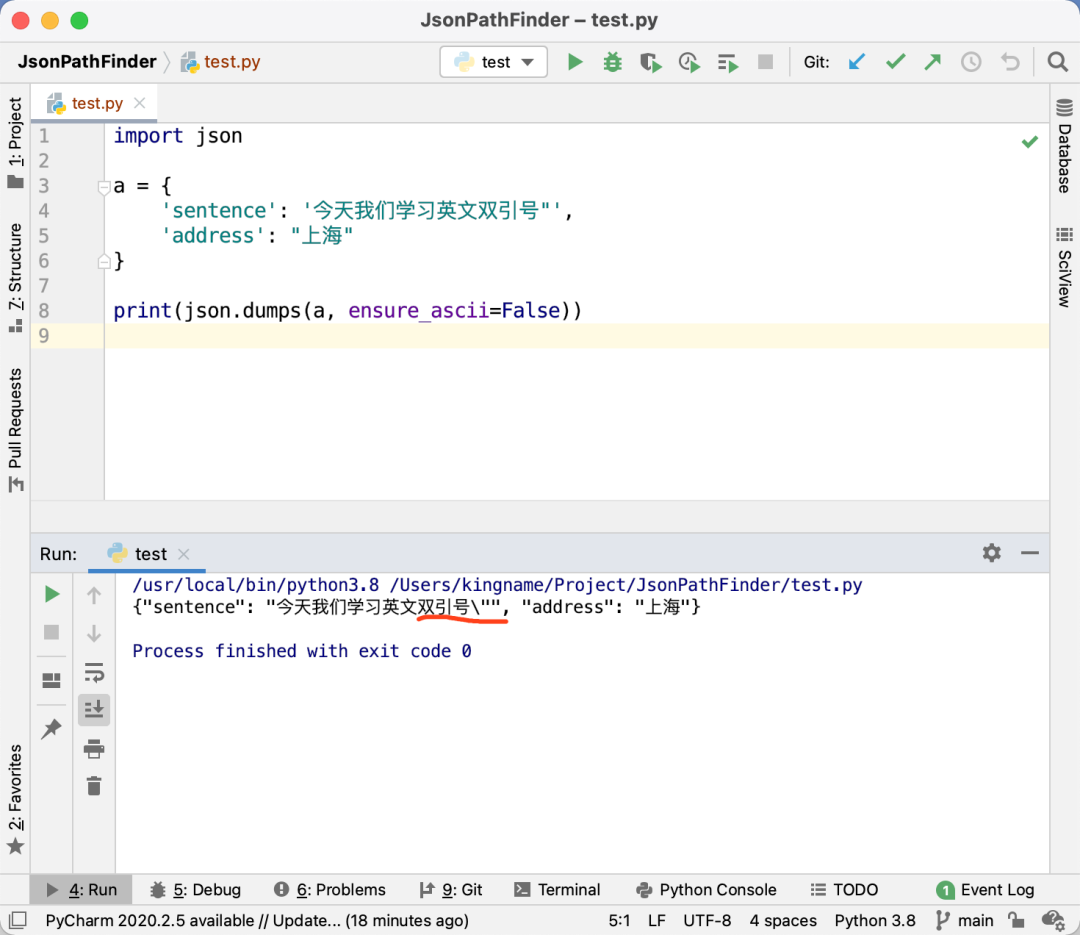This screenshot has height=935, width=1080.
Task: Open the inspector icon in the status bar
Action: coord(1053,920)
